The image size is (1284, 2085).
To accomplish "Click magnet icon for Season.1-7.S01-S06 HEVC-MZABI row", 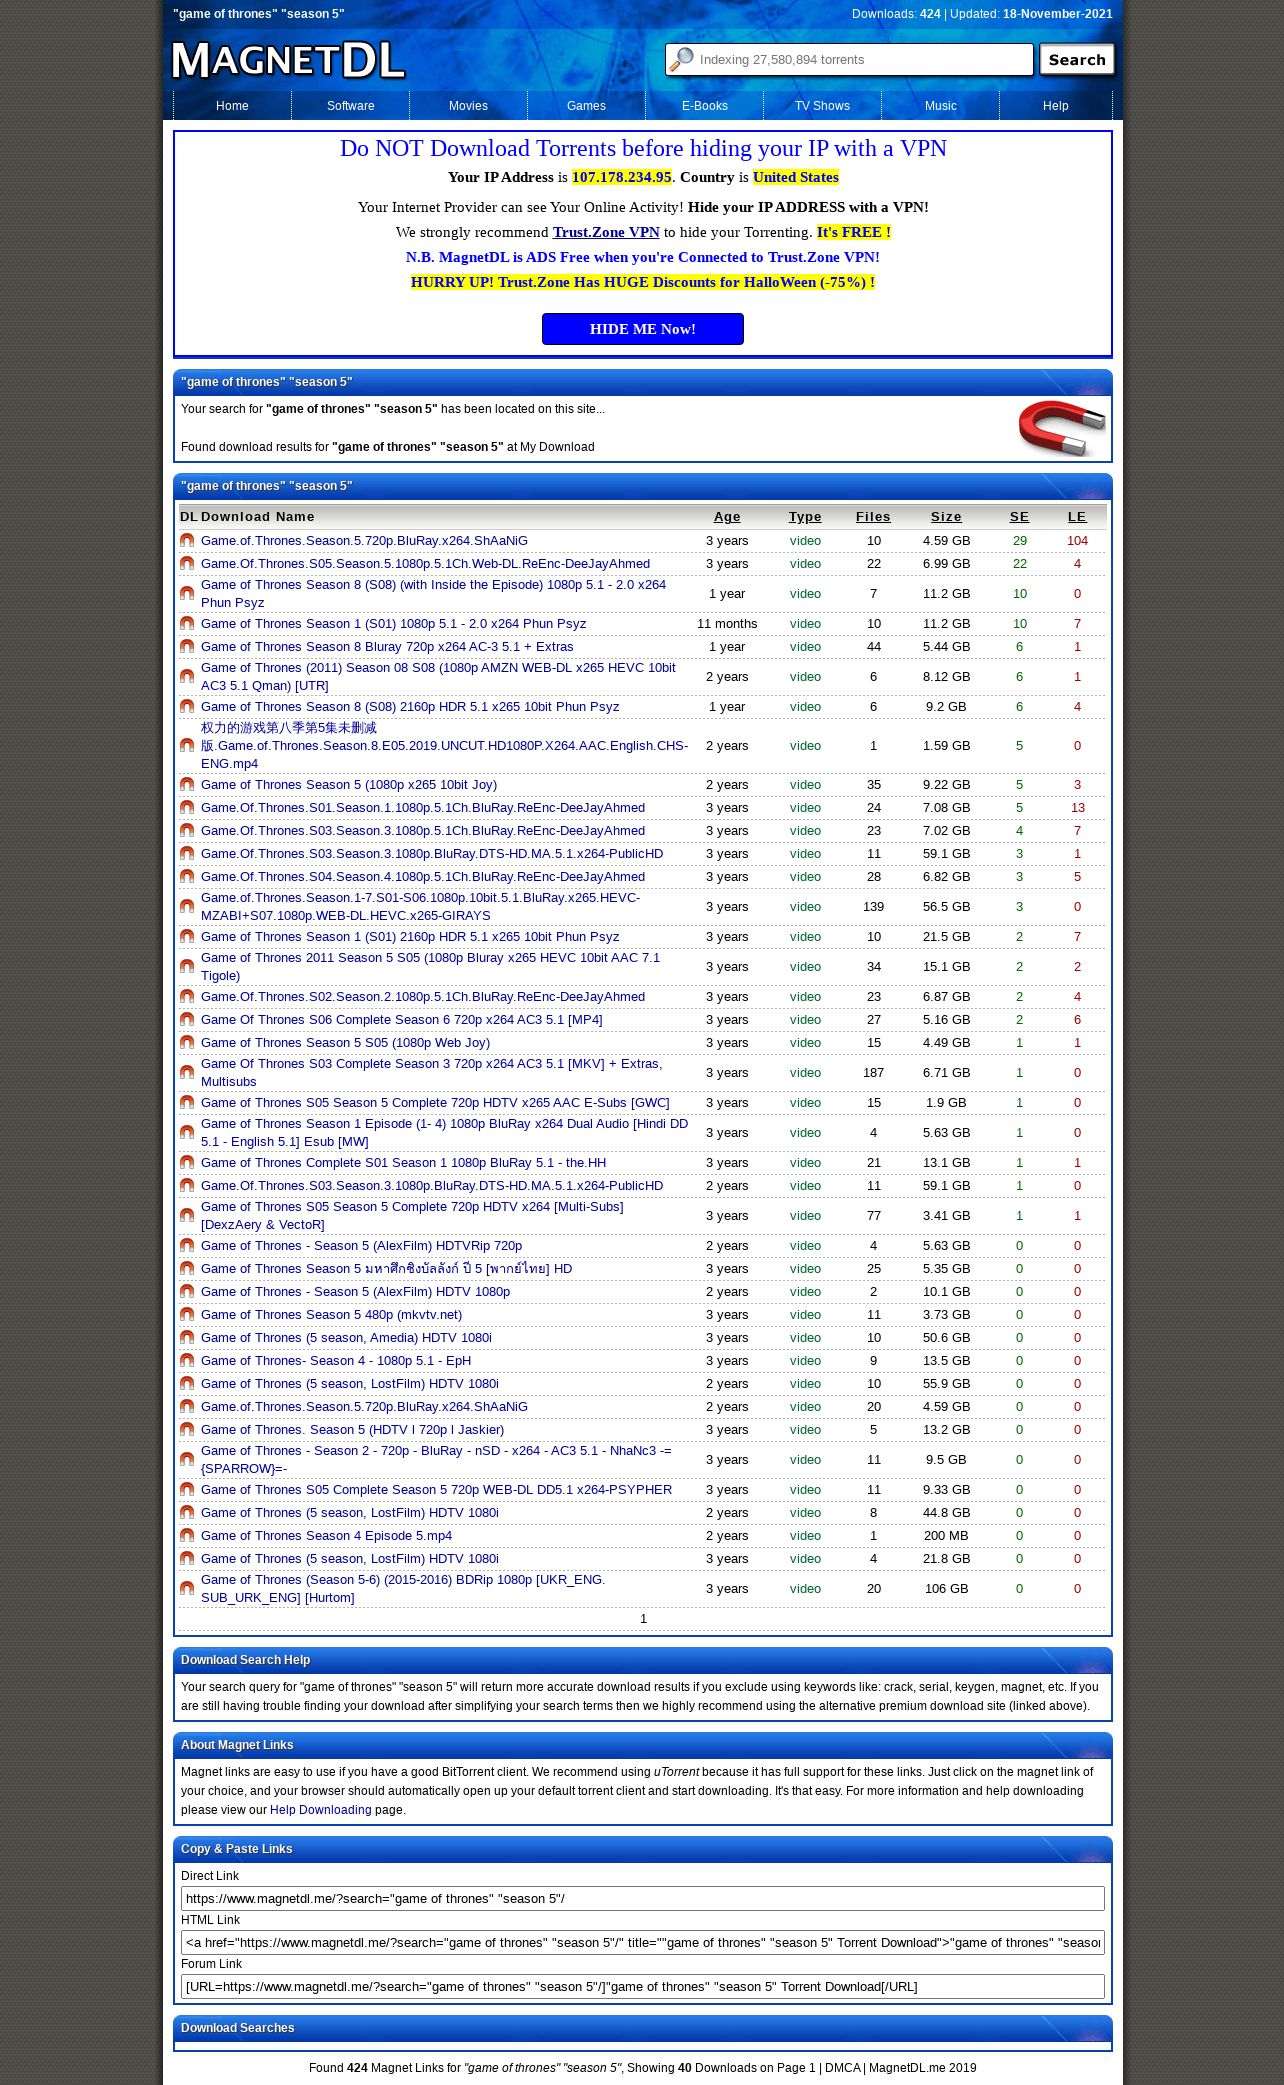I will pos(187,907).
